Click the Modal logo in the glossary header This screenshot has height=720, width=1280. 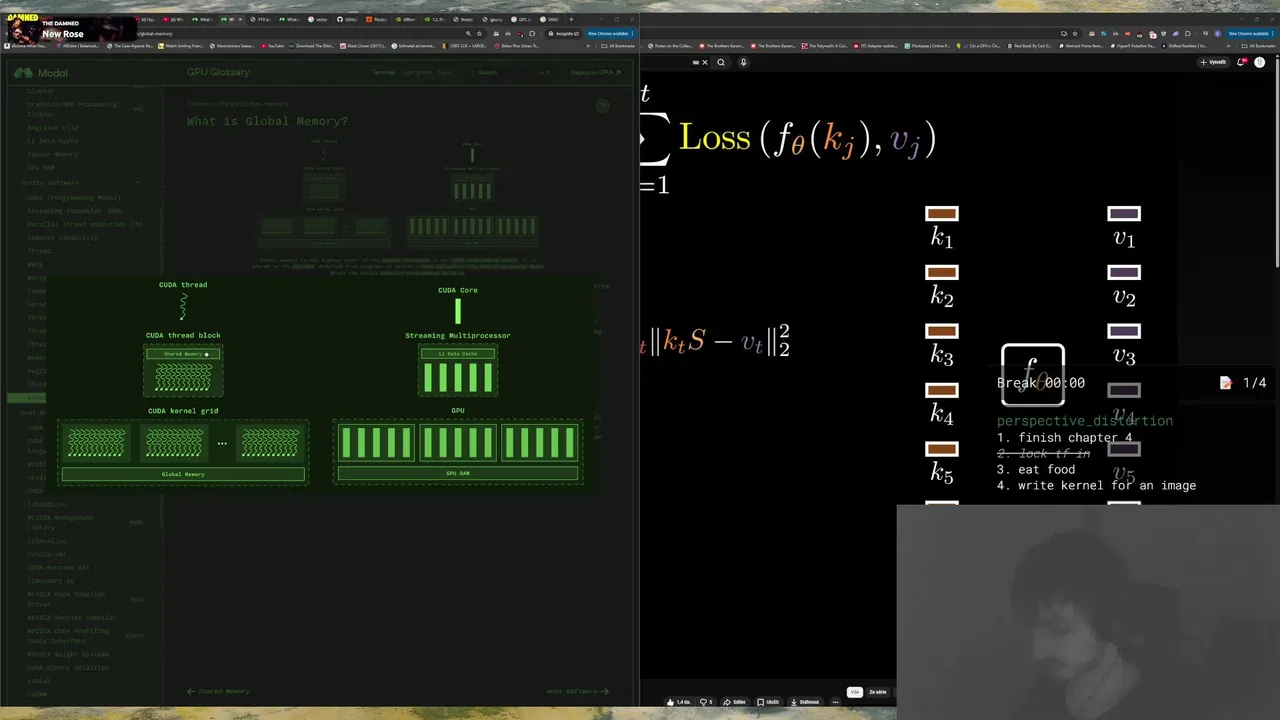[x=41, y=73]
